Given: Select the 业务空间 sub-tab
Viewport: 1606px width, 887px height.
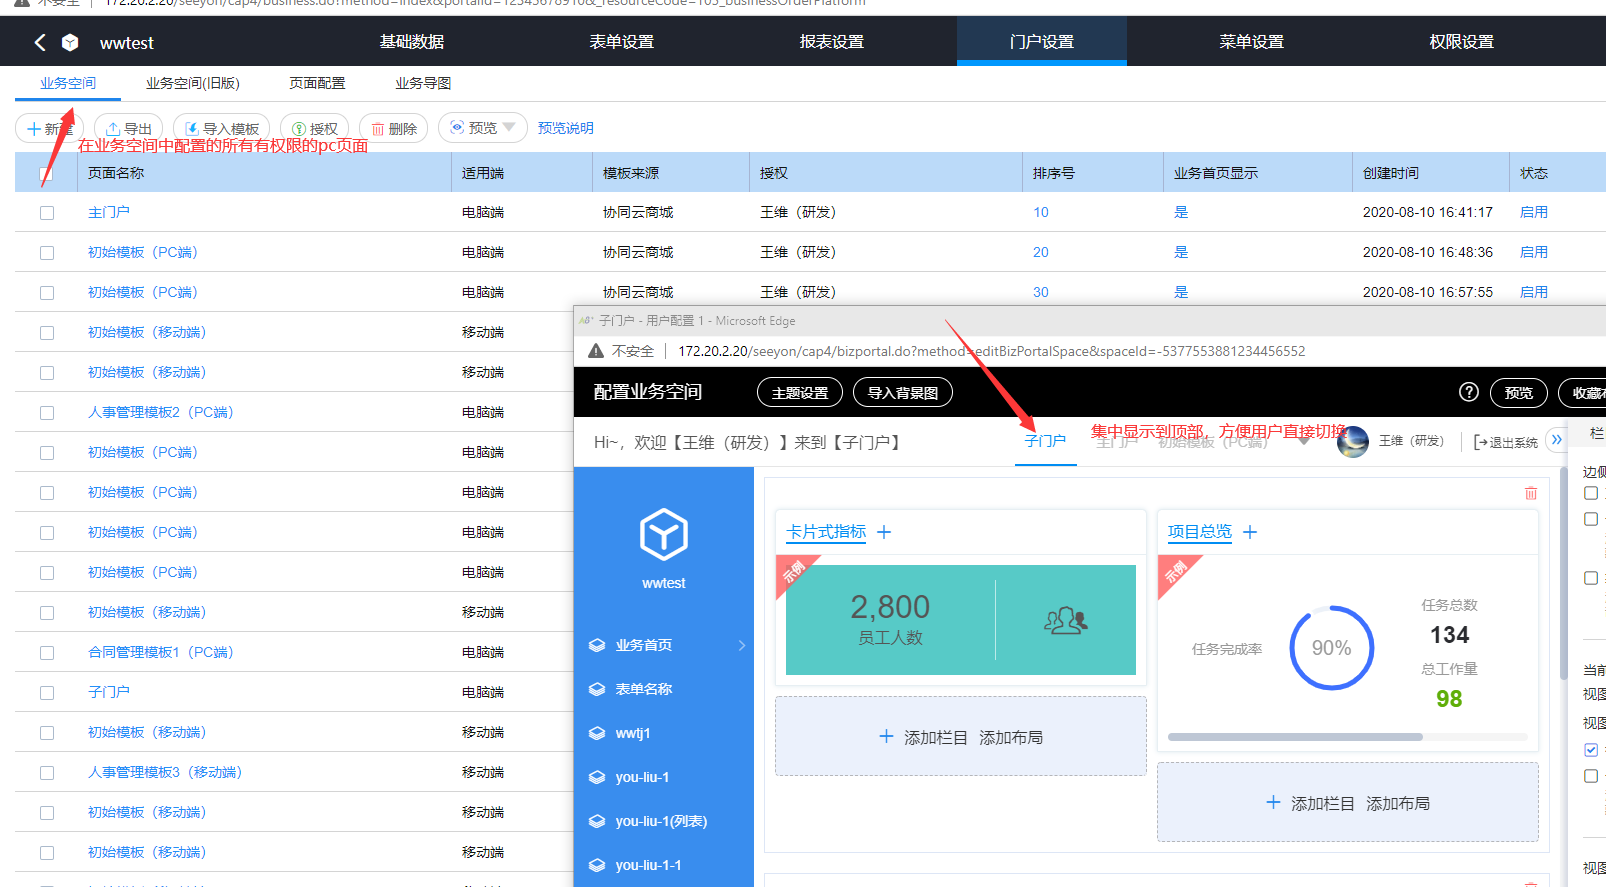Looking at the screenshot, I should (68, 83).
